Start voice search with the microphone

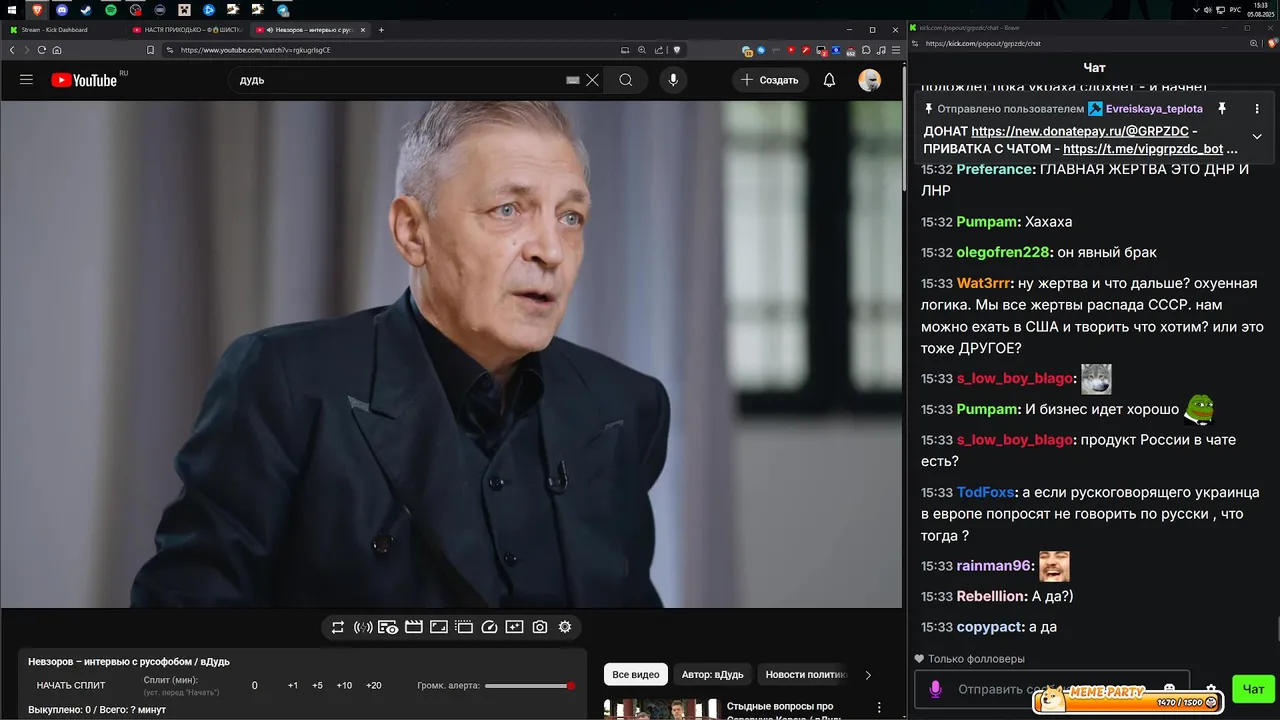coord(673,80)
